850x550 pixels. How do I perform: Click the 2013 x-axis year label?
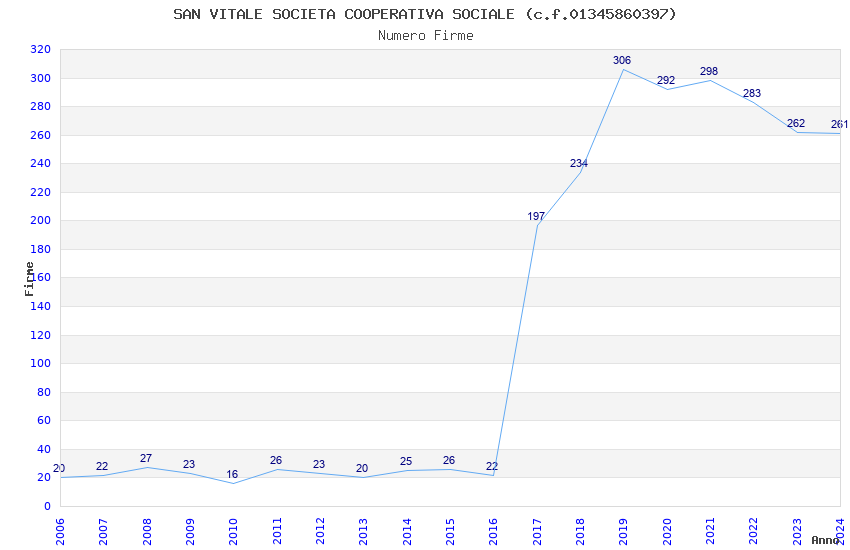[363, 531]
